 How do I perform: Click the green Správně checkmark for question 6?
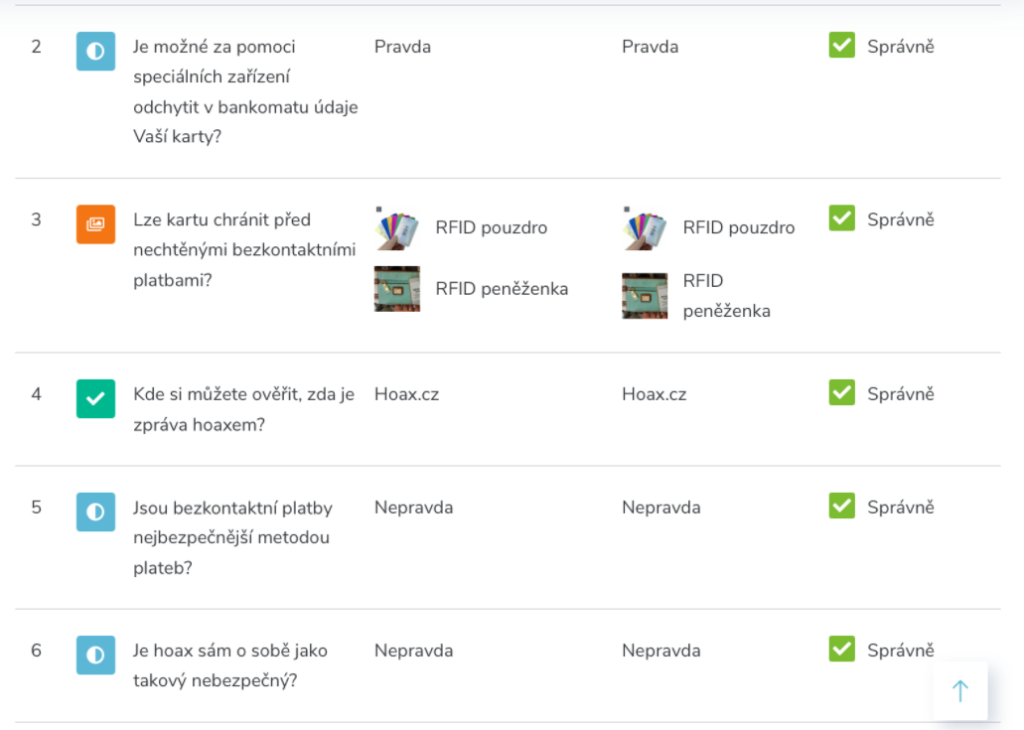842,649
